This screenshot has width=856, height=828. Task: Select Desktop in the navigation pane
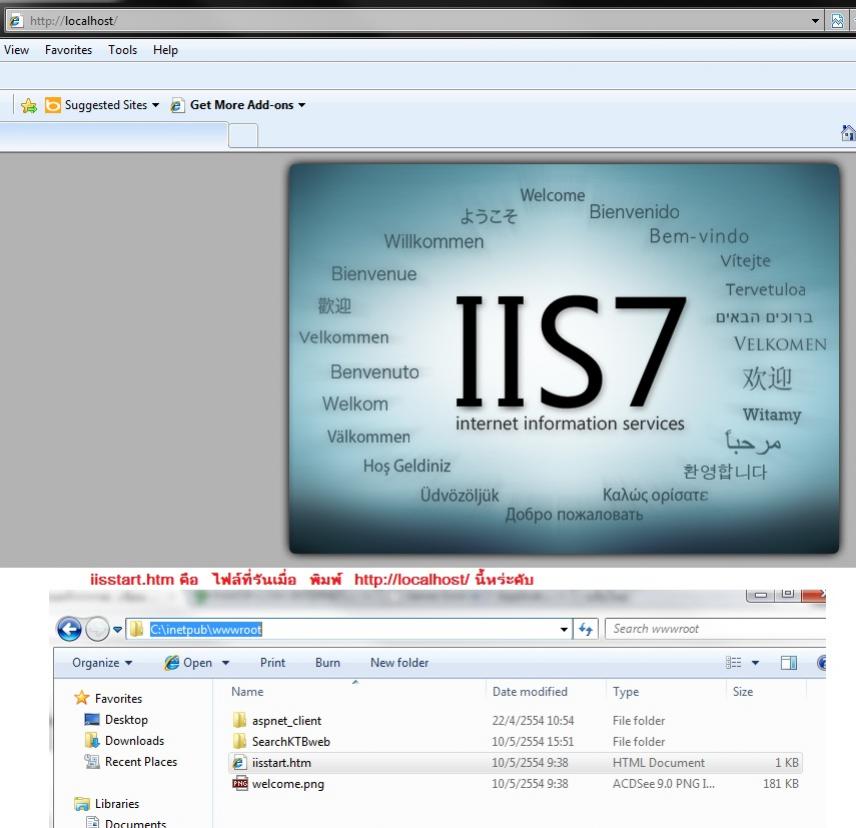point(126,720)
